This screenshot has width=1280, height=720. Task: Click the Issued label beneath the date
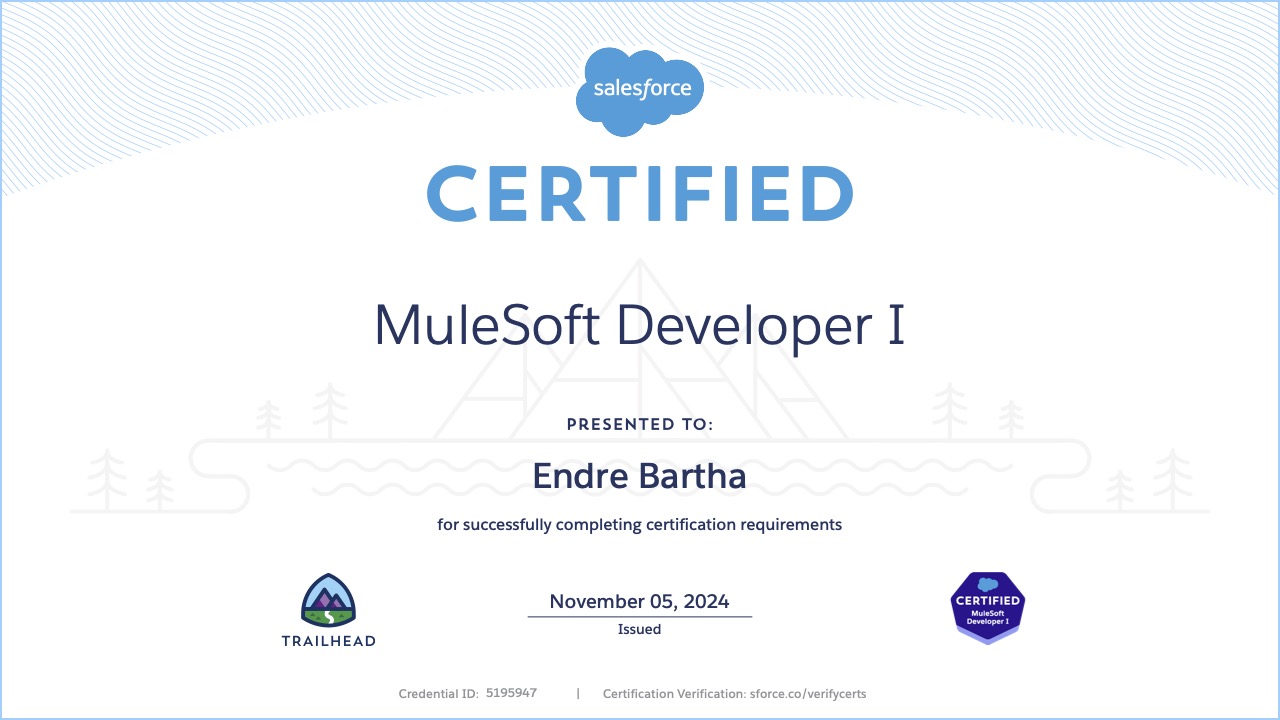639,629
